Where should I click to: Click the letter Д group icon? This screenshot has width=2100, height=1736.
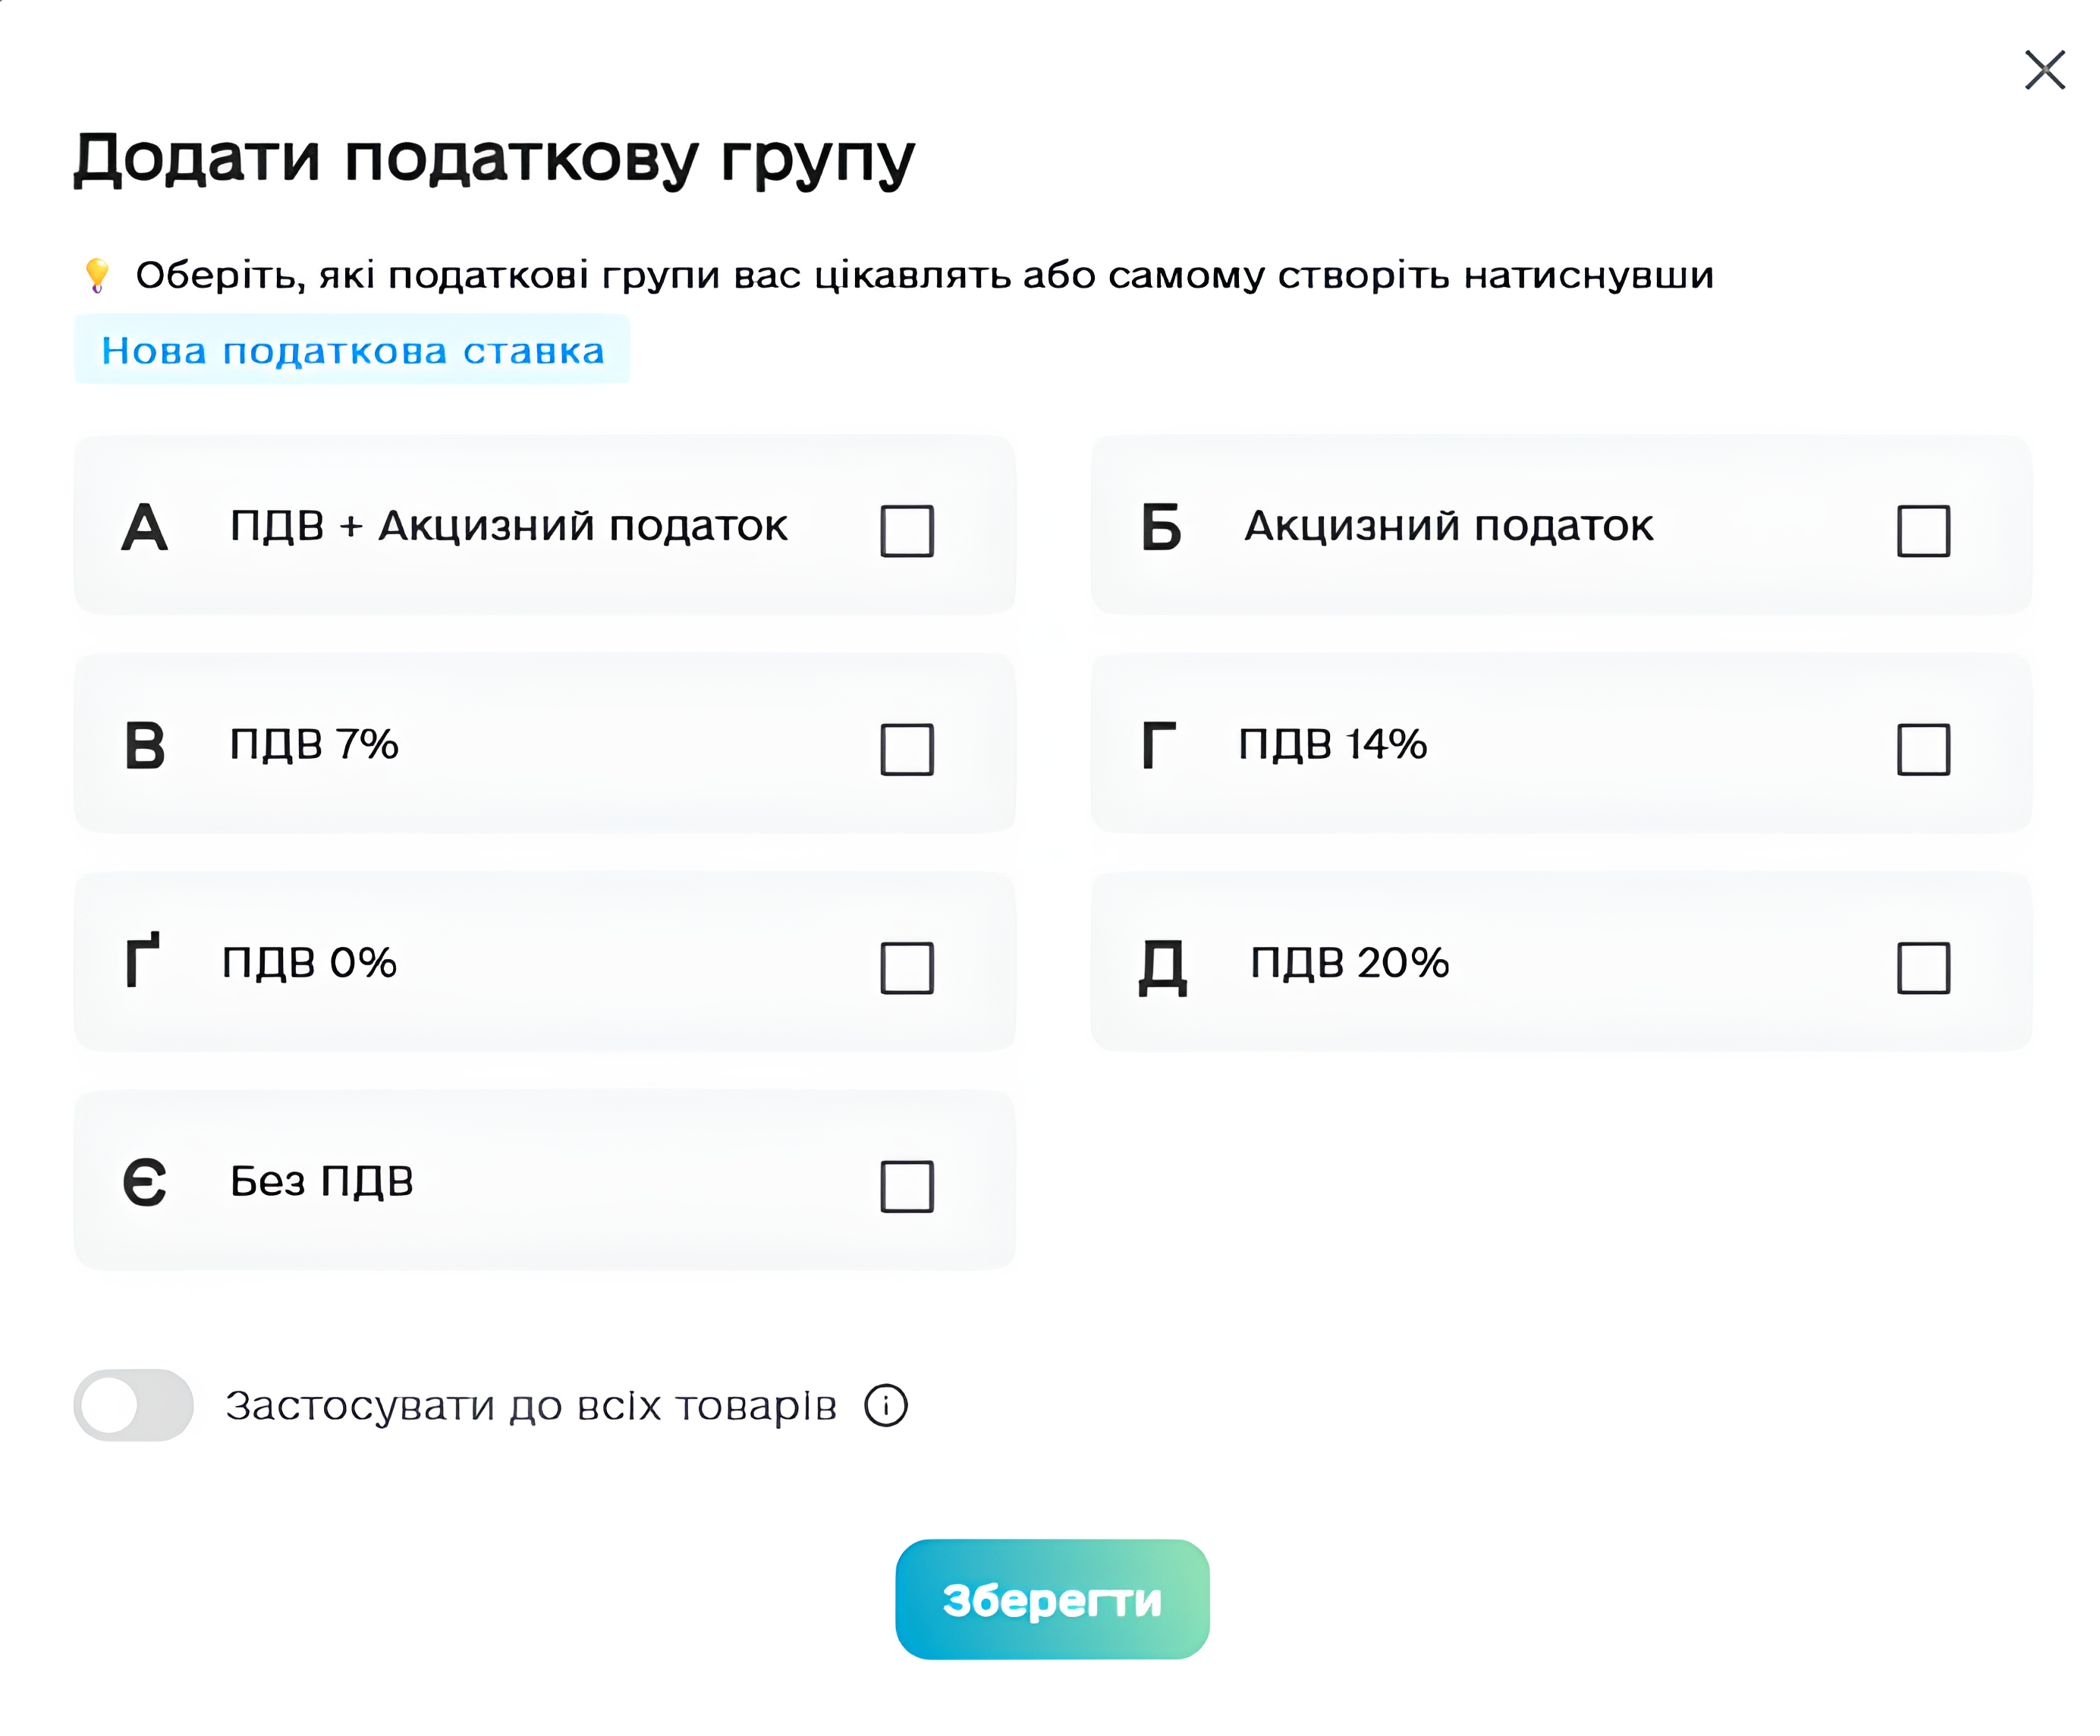tap(1162, 966)
